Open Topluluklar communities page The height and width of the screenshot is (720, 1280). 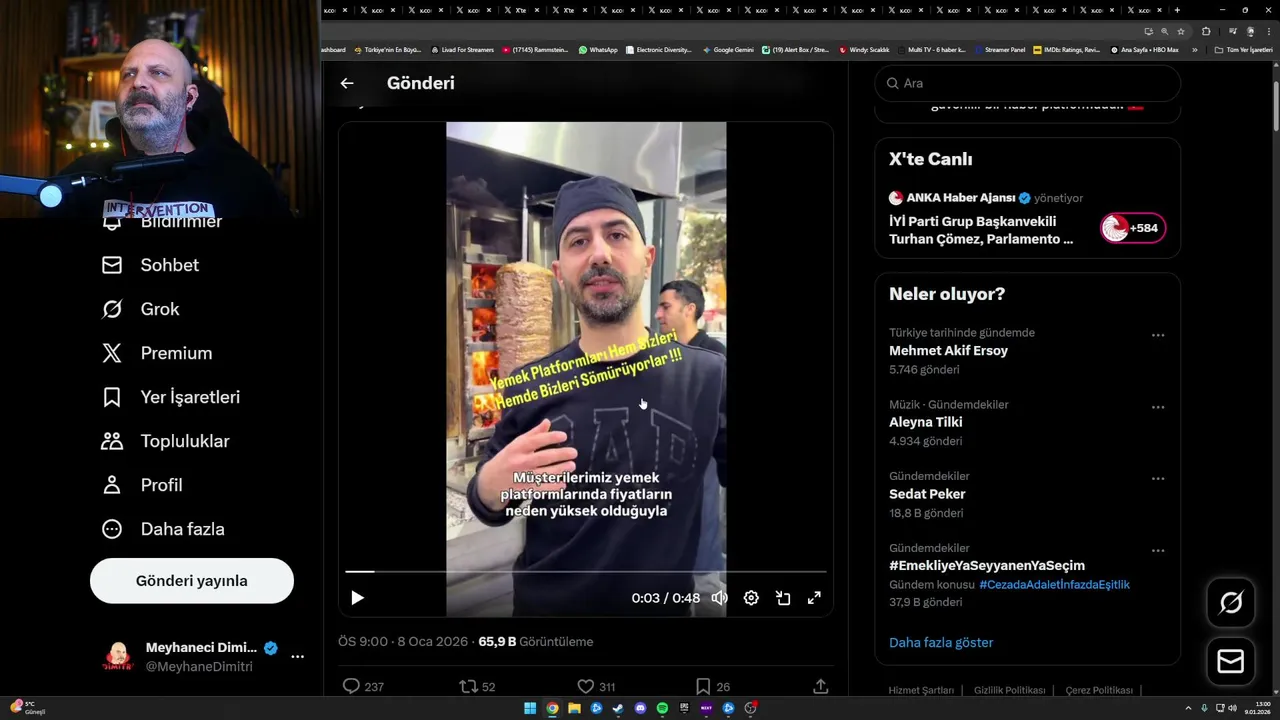pyautogui.click(x=166, y=441)
